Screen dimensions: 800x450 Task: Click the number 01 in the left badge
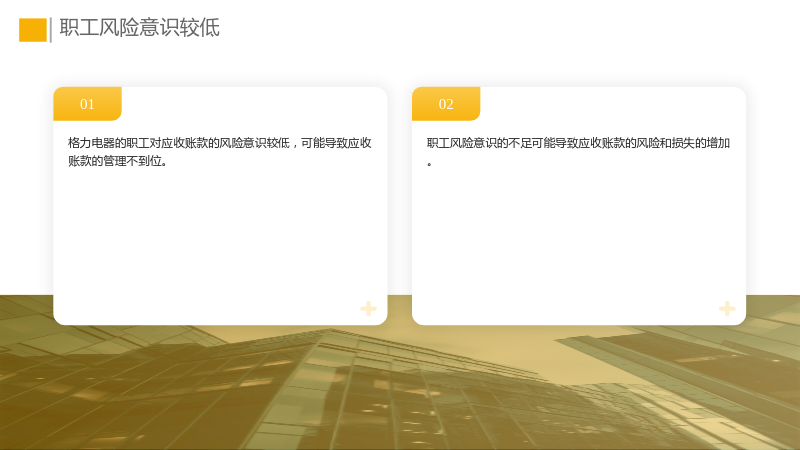tap(87, 104)
